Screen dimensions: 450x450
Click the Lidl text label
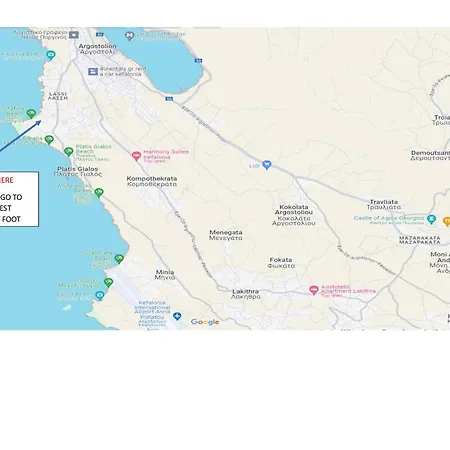255,165
